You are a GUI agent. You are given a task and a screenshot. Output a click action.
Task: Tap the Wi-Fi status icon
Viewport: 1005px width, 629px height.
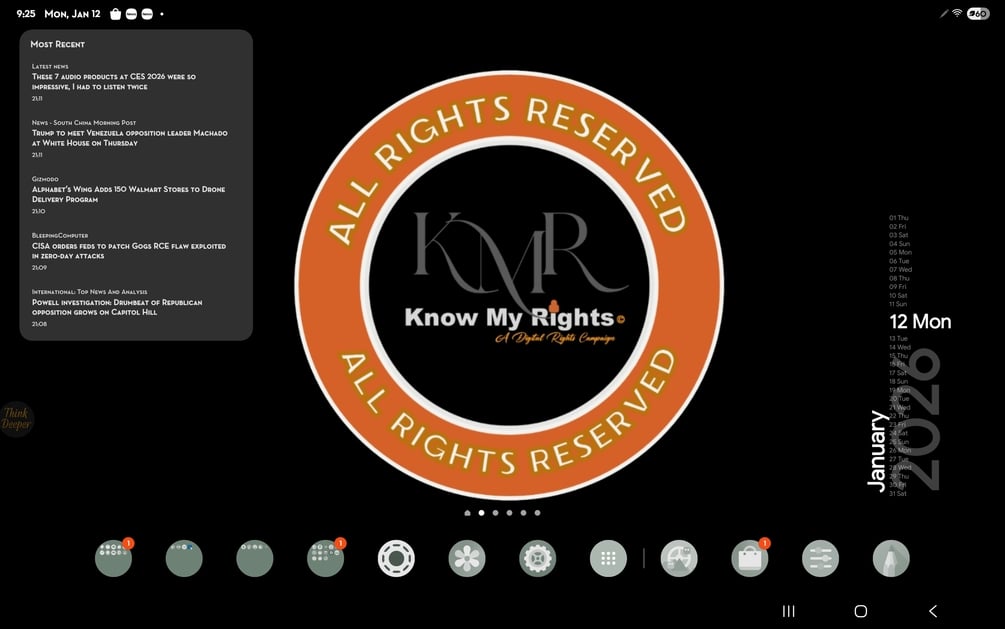957,13
